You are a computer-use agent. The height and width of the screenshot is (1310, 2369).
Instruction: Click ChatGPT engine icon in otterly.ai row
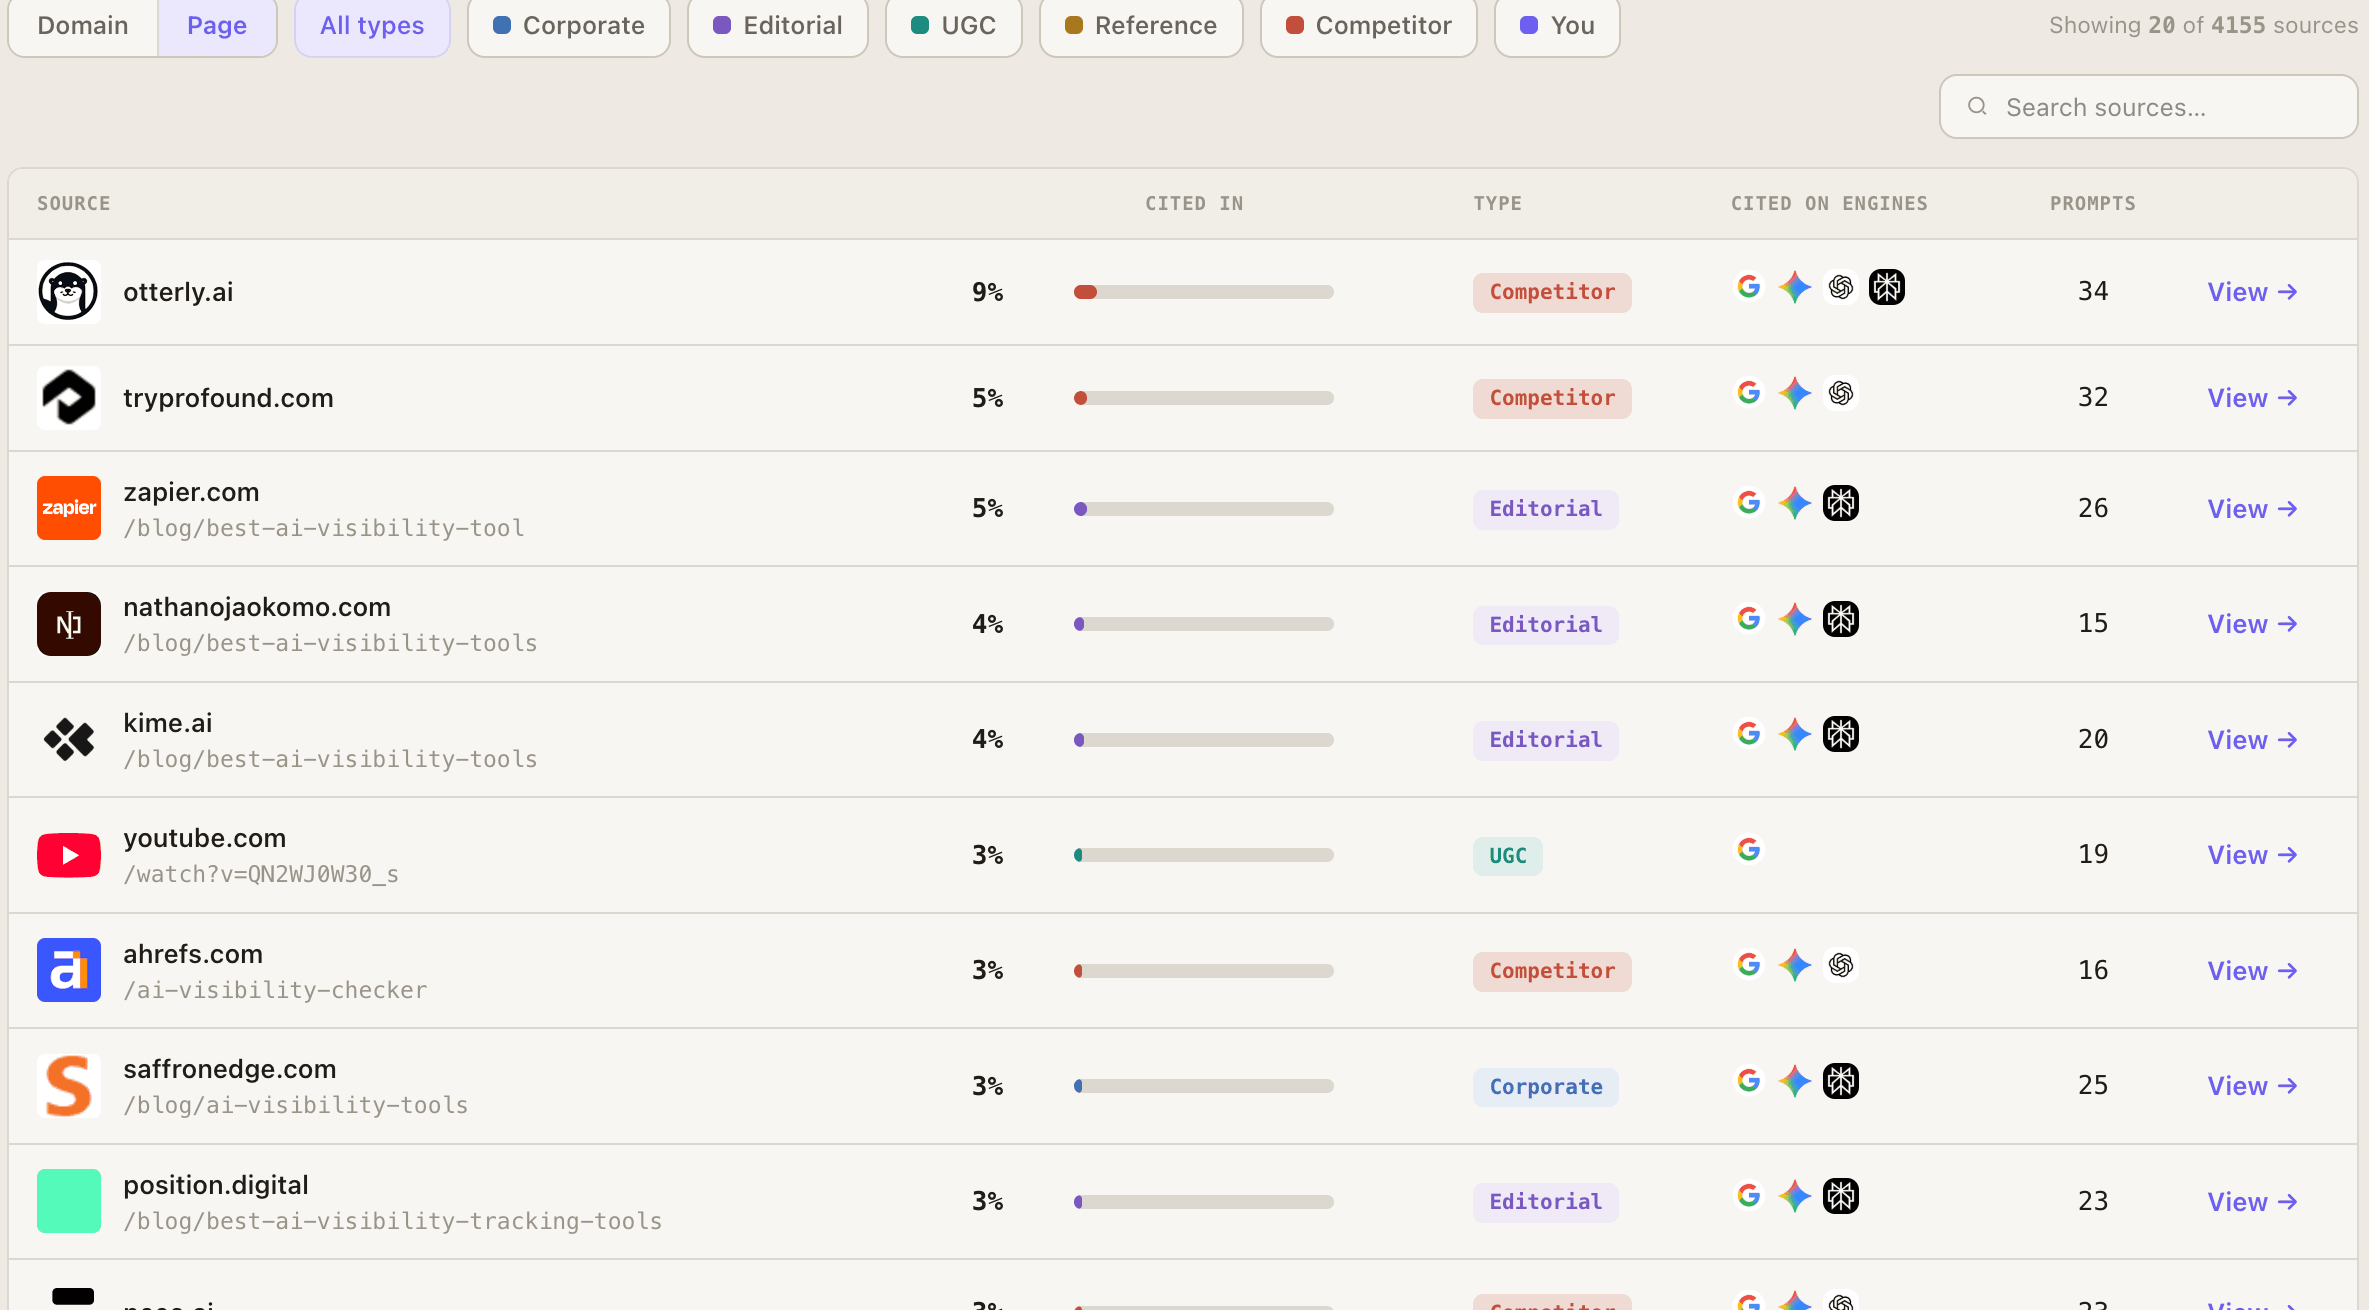click(x=1841, y=287)
